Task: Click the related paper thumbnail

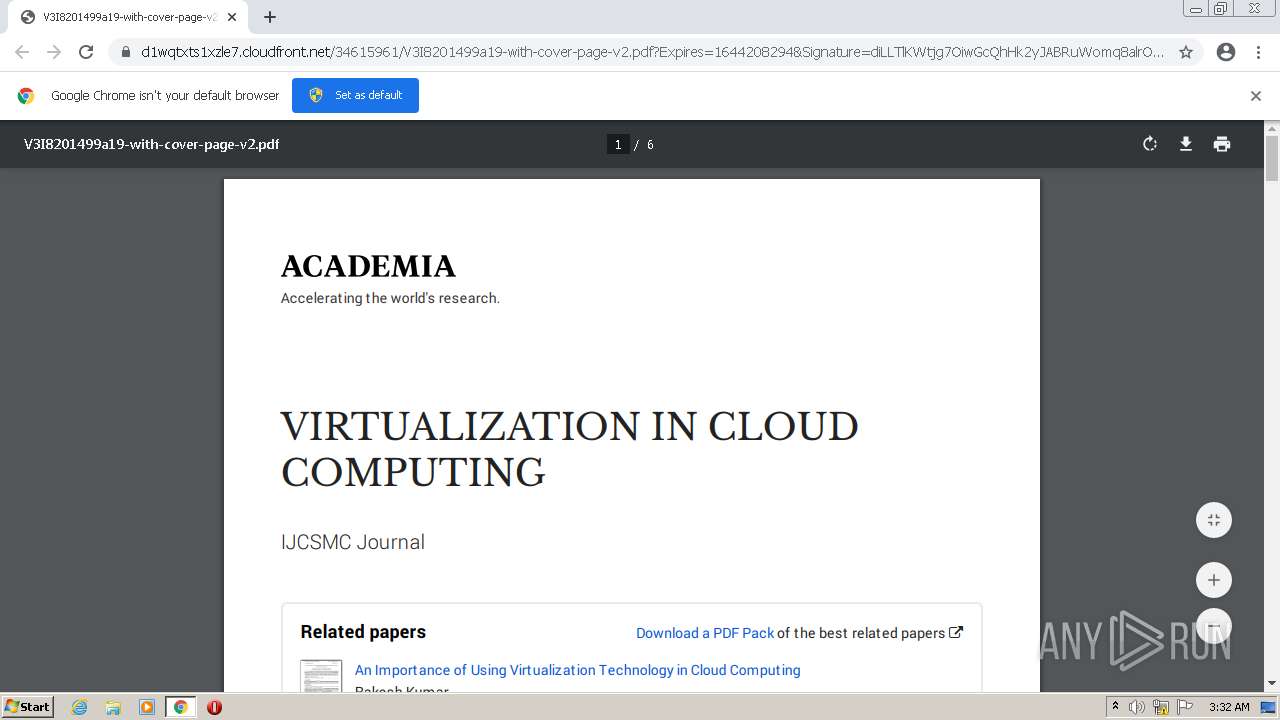Action: (321, 675)
